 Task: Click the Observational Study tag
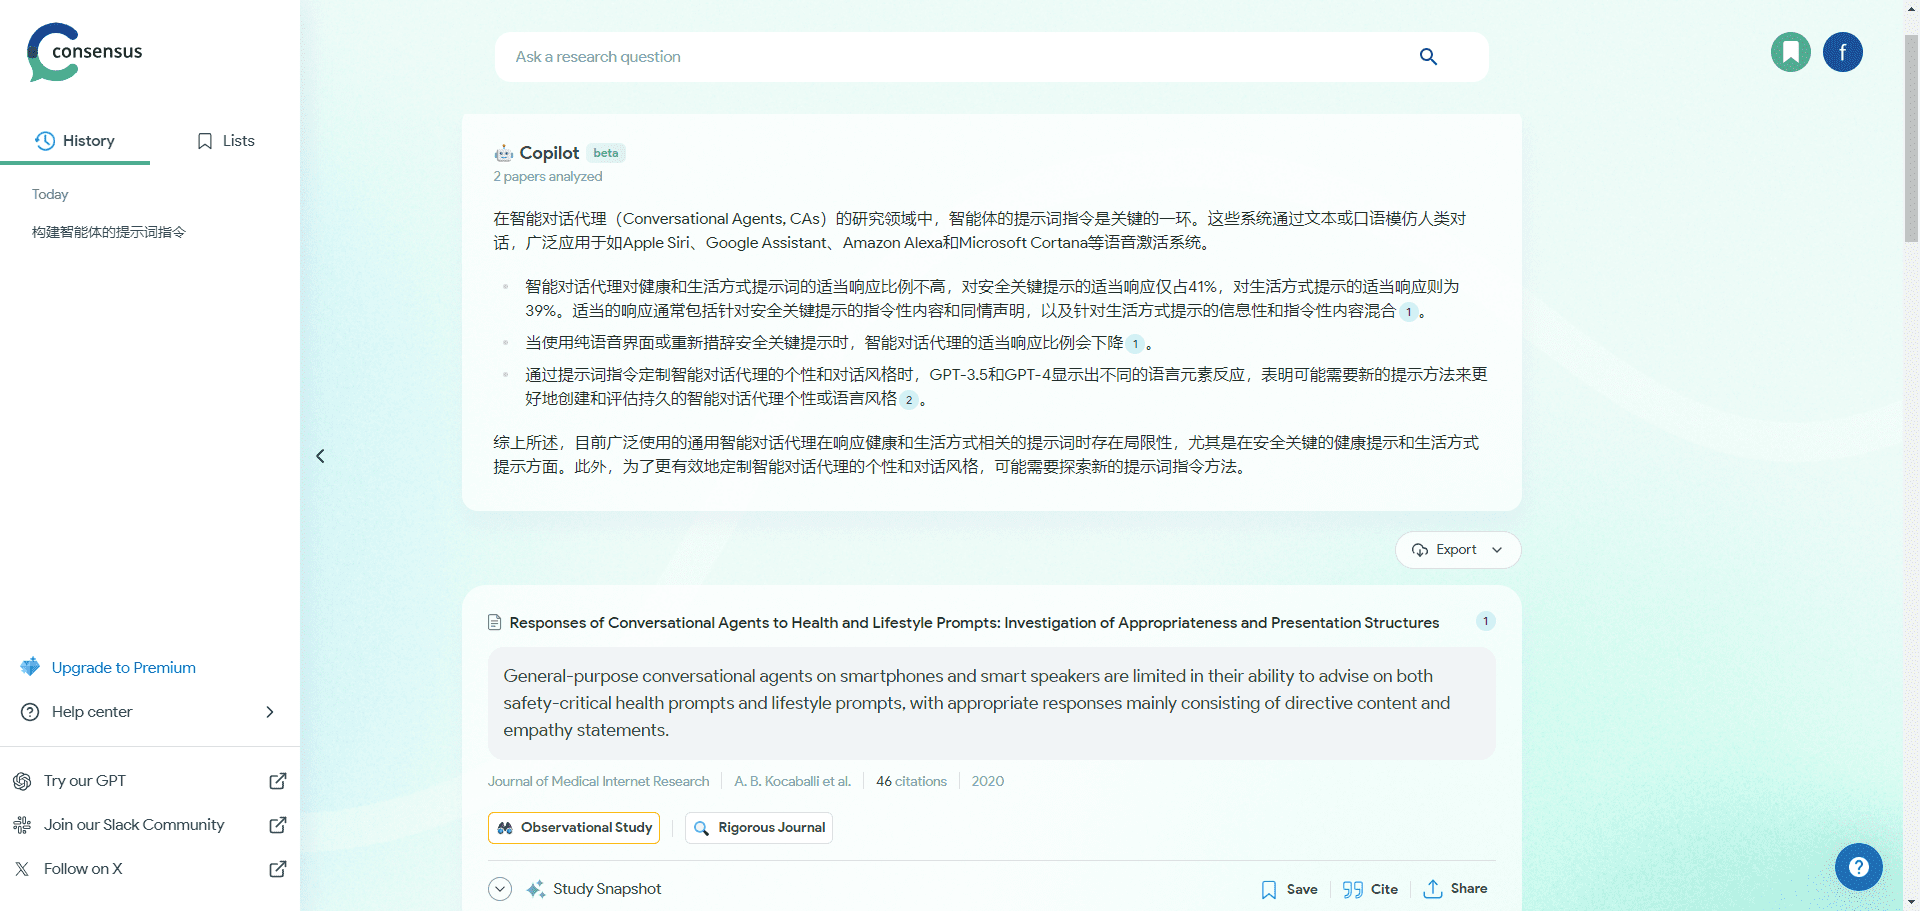click(x=574, y=828)
